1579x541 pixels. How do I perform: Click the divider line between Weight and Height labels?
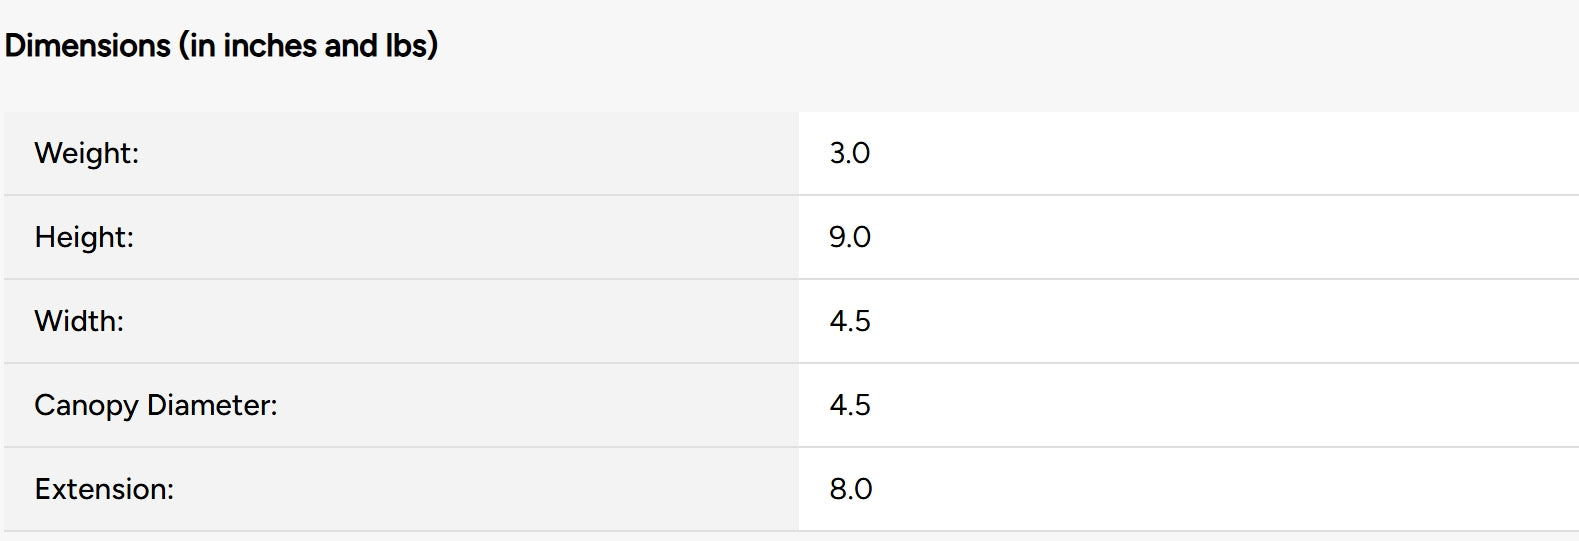[x=400, y=195]
